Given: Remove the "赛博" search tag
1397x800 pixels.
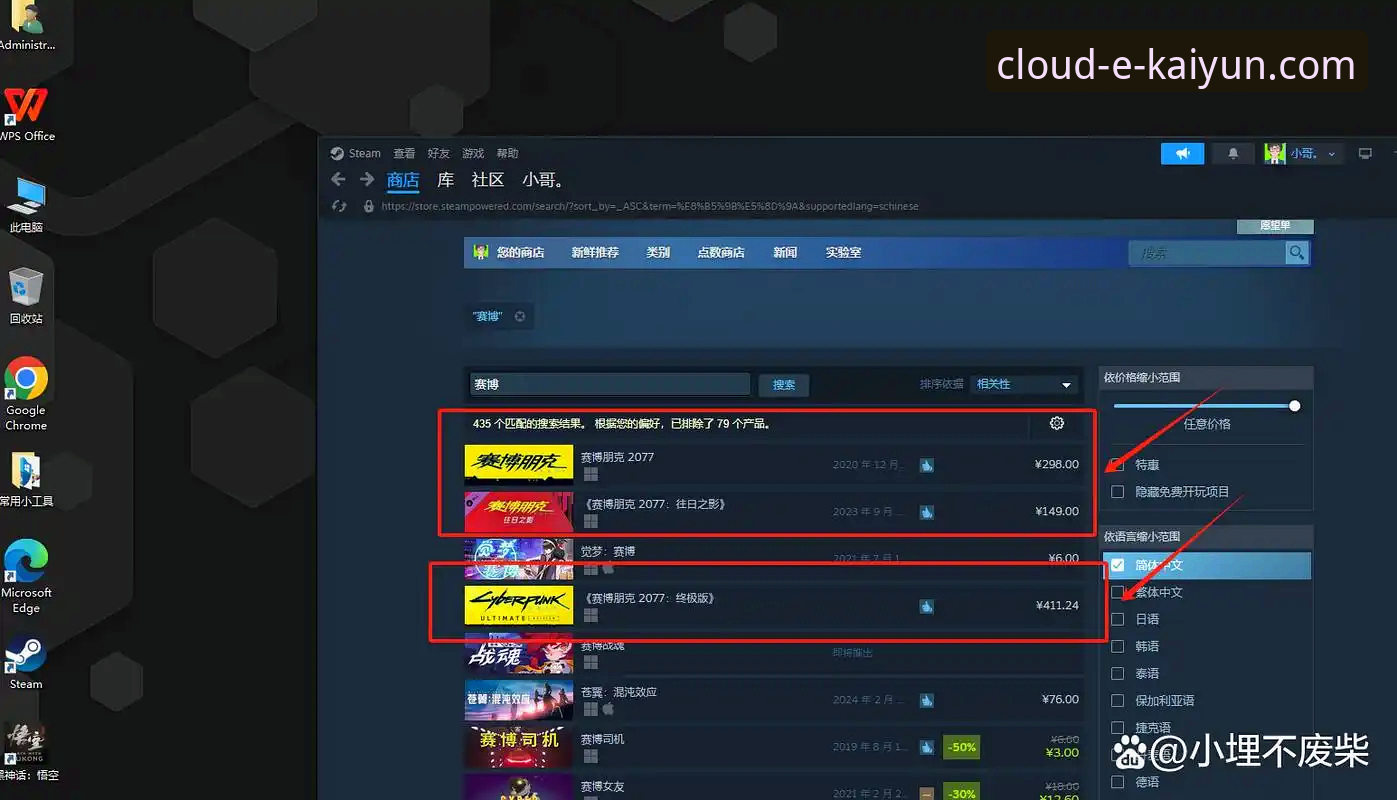Looking at the screenshot, I should point(520,316).
